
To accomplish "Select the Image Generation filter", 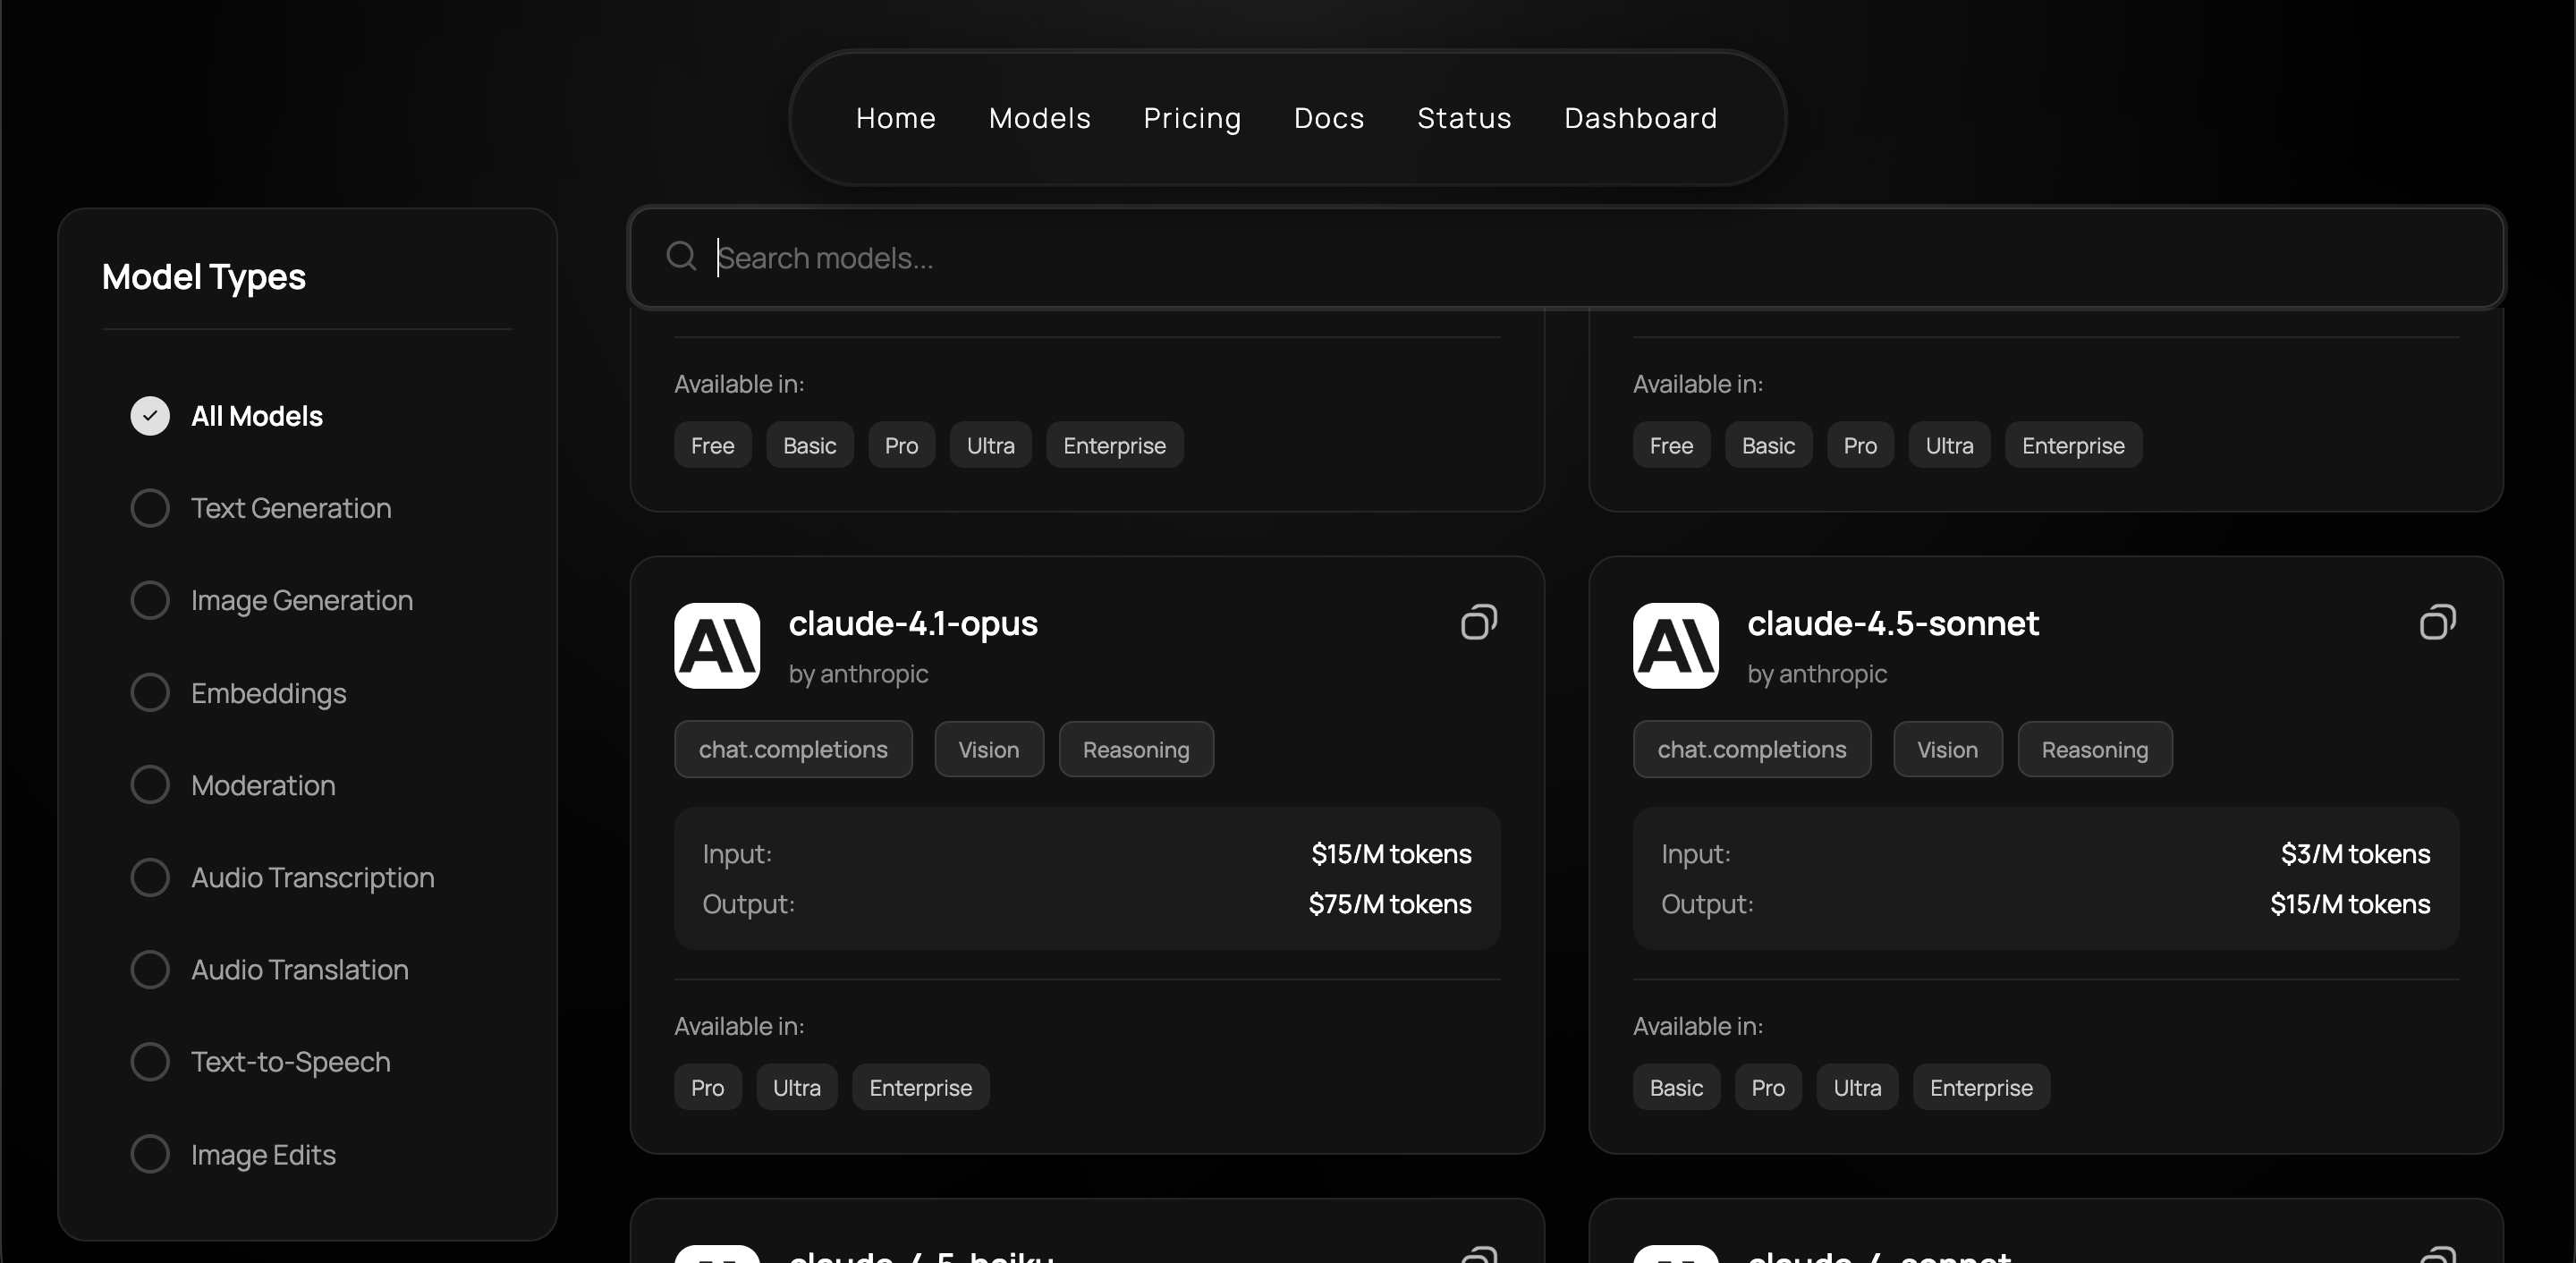I will pyautogui.click(x=150, y=600).
